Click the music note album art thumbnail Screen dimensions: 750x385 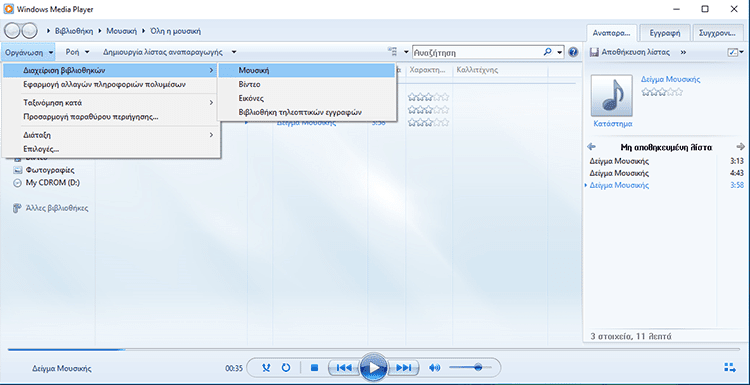[x=612, y=96]
